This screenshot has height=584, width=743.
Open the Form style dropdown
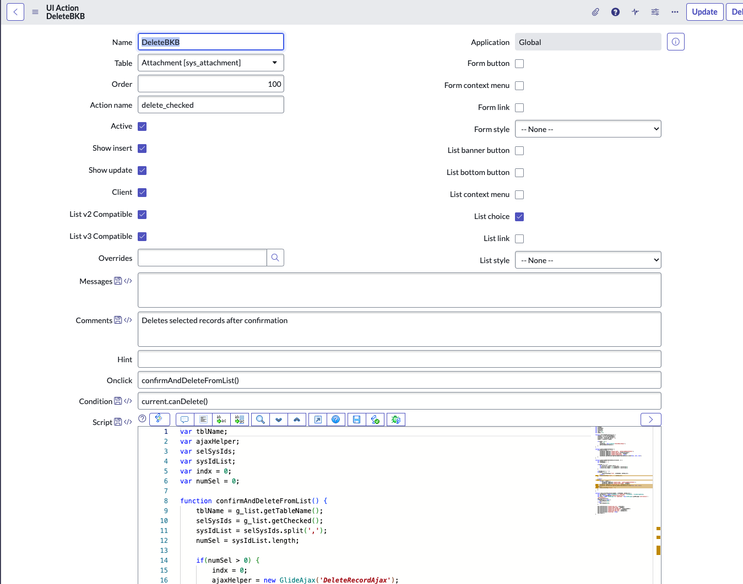click(x=588, y=129)
